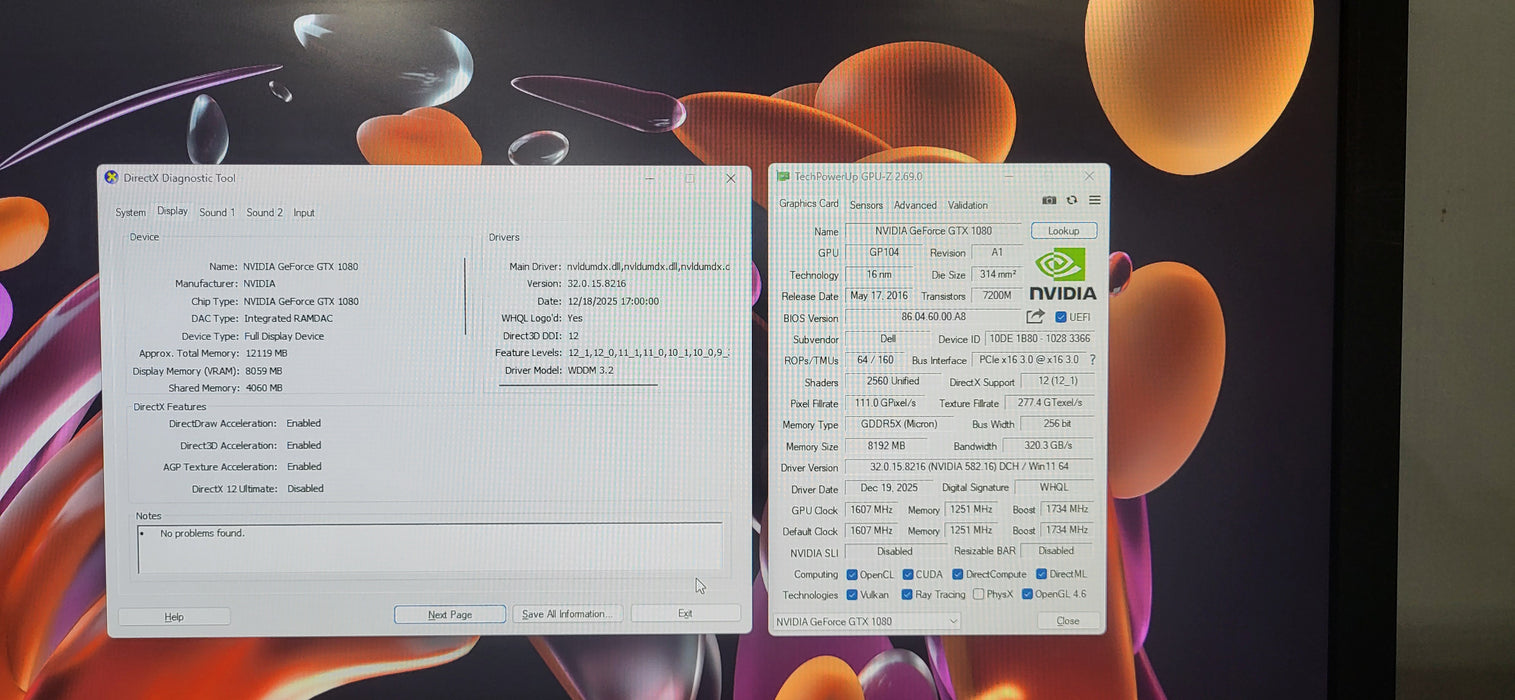The width and height of the screenshot is (1515, 700).
Task: Click the Lookup button in GPU-Z
Action: click(1063, 231)
